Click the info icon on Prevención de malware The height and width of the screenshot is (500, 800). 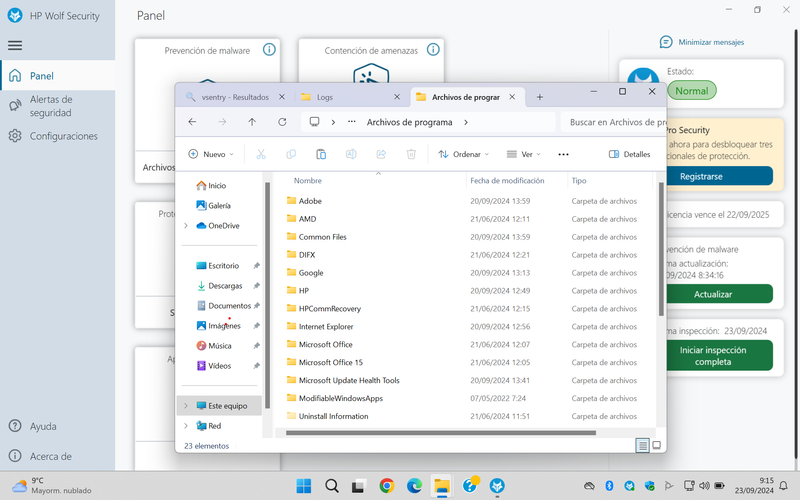click(268, 50)
